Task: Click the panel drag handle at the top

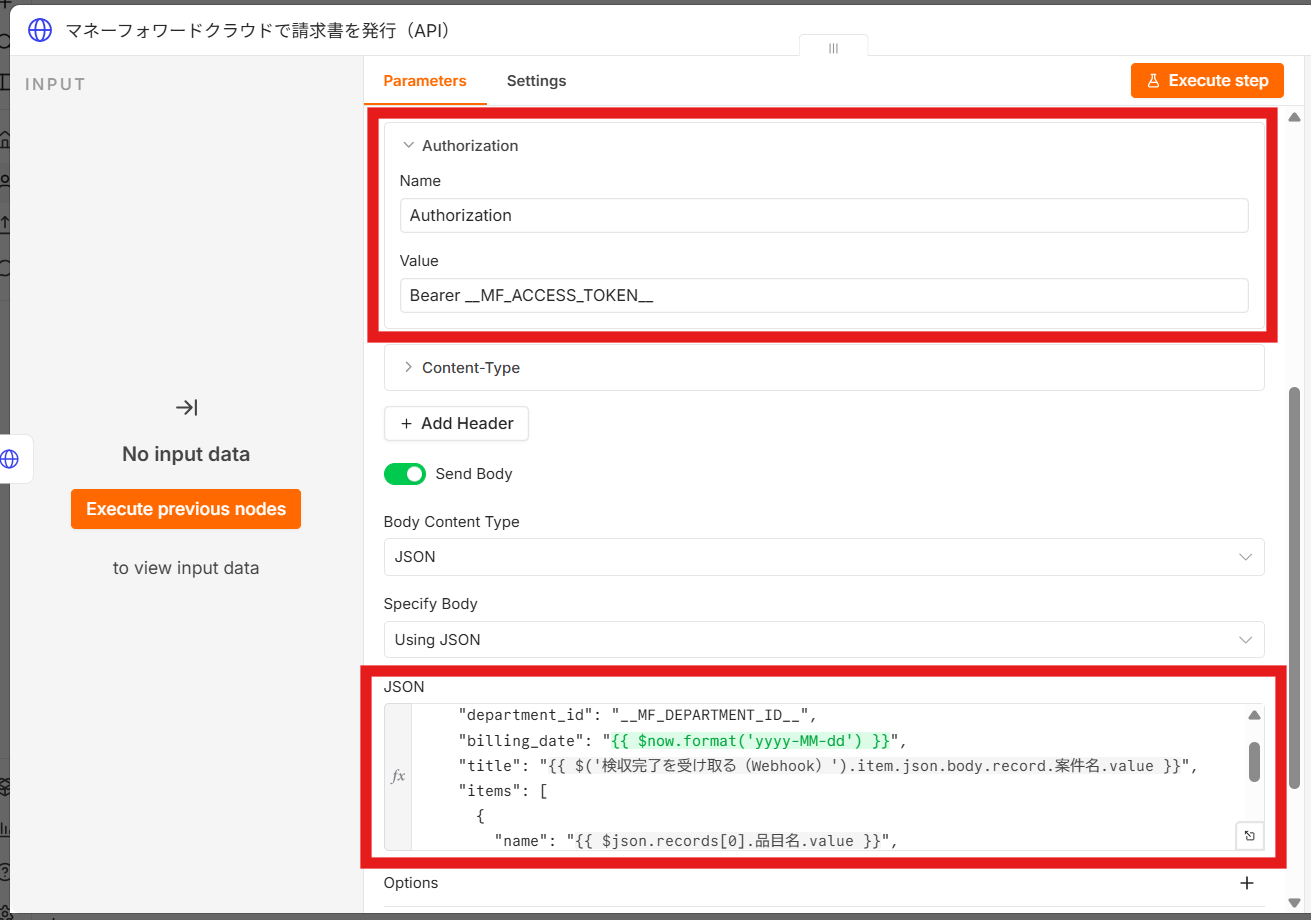Action: 833,48
